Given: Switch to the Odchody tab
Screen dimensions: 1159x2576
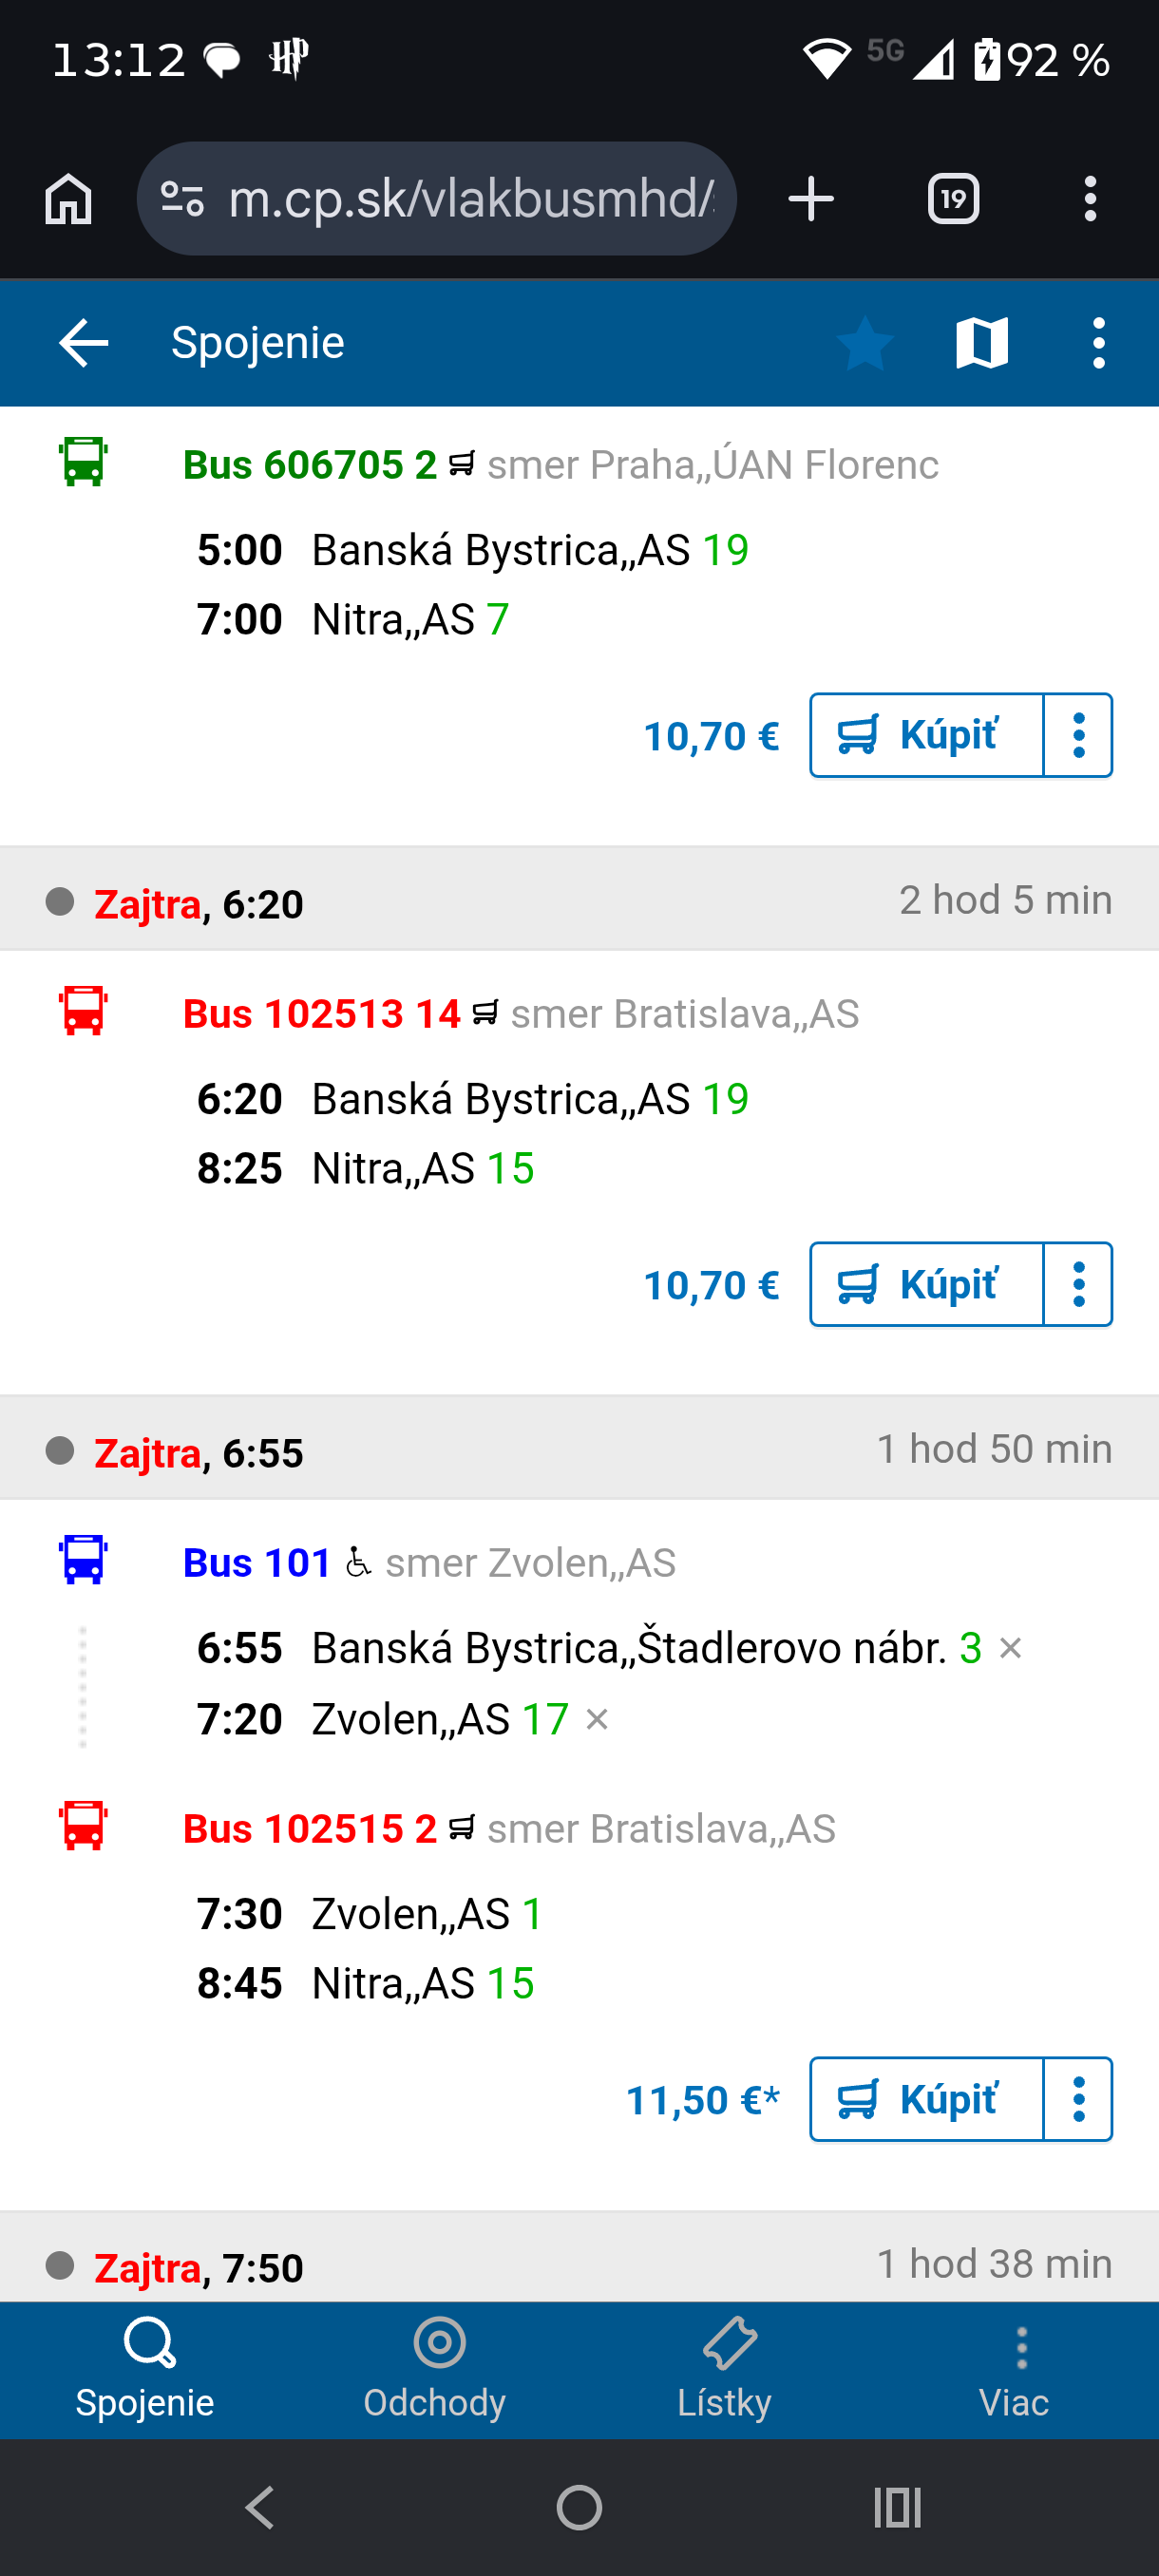Looking at the screenshot, I should coord(435,2370).
